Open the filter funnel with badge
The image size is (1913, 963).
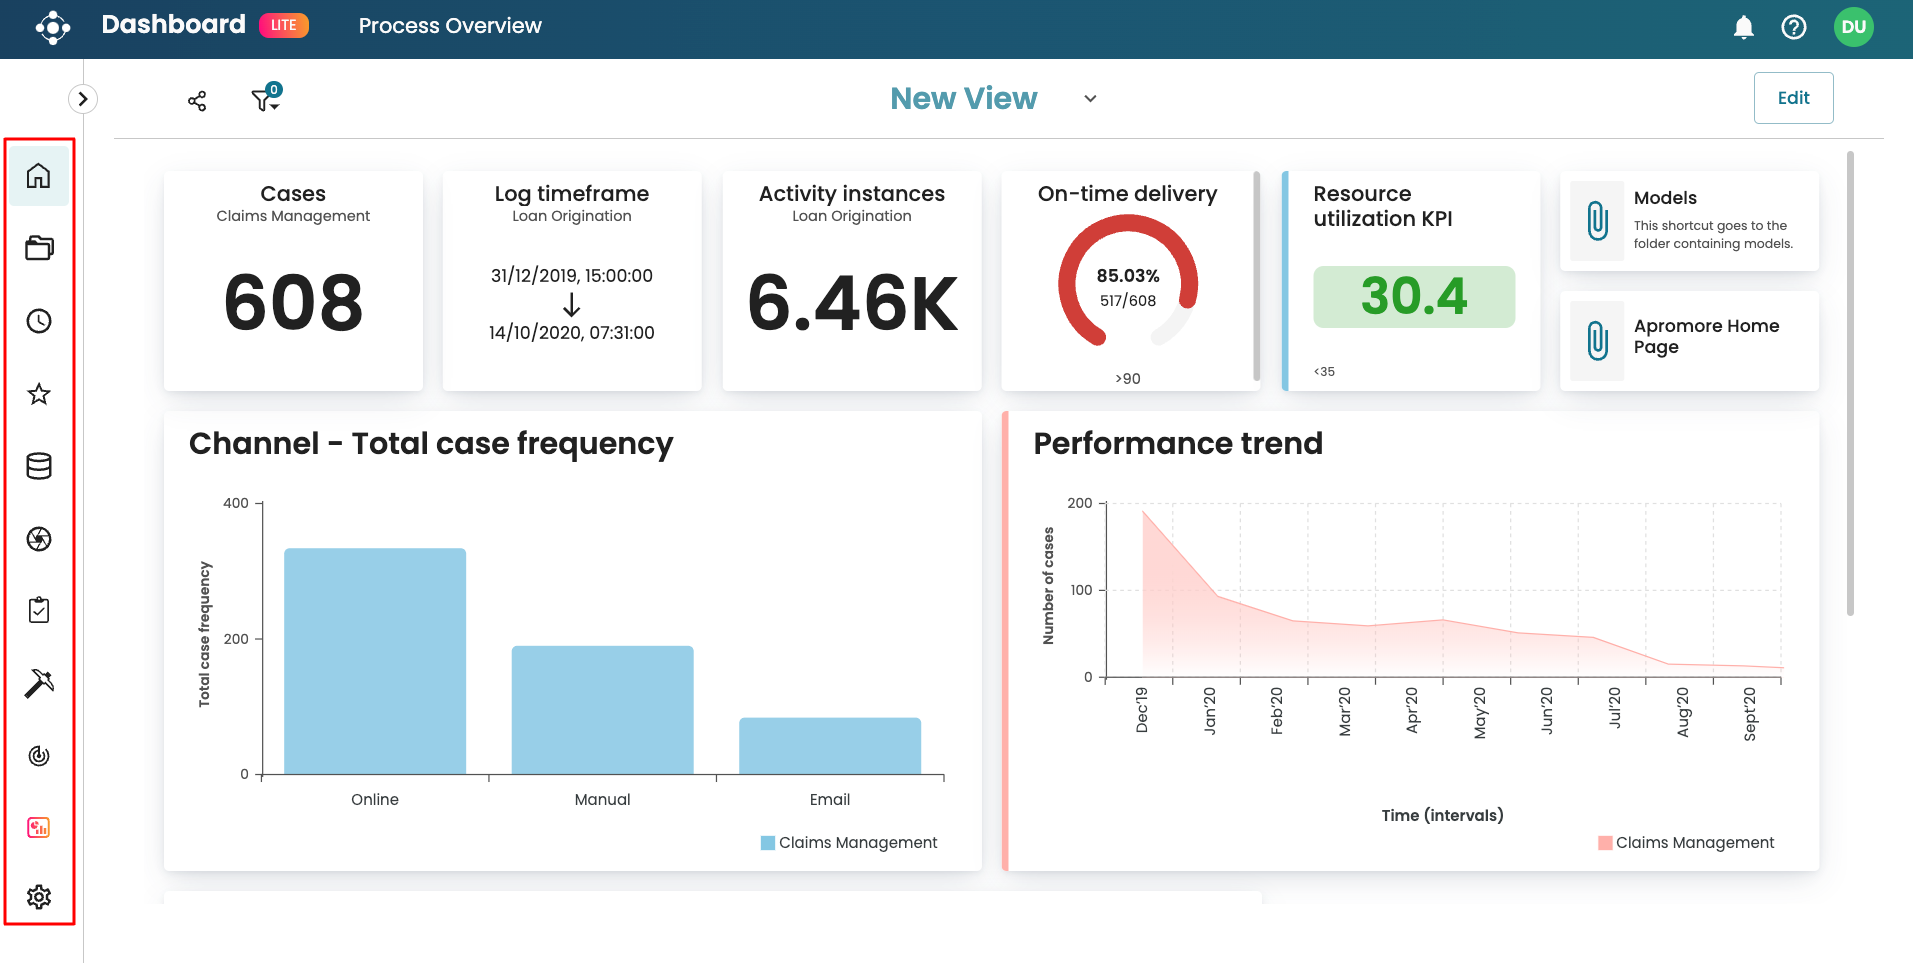coord(265,99)
